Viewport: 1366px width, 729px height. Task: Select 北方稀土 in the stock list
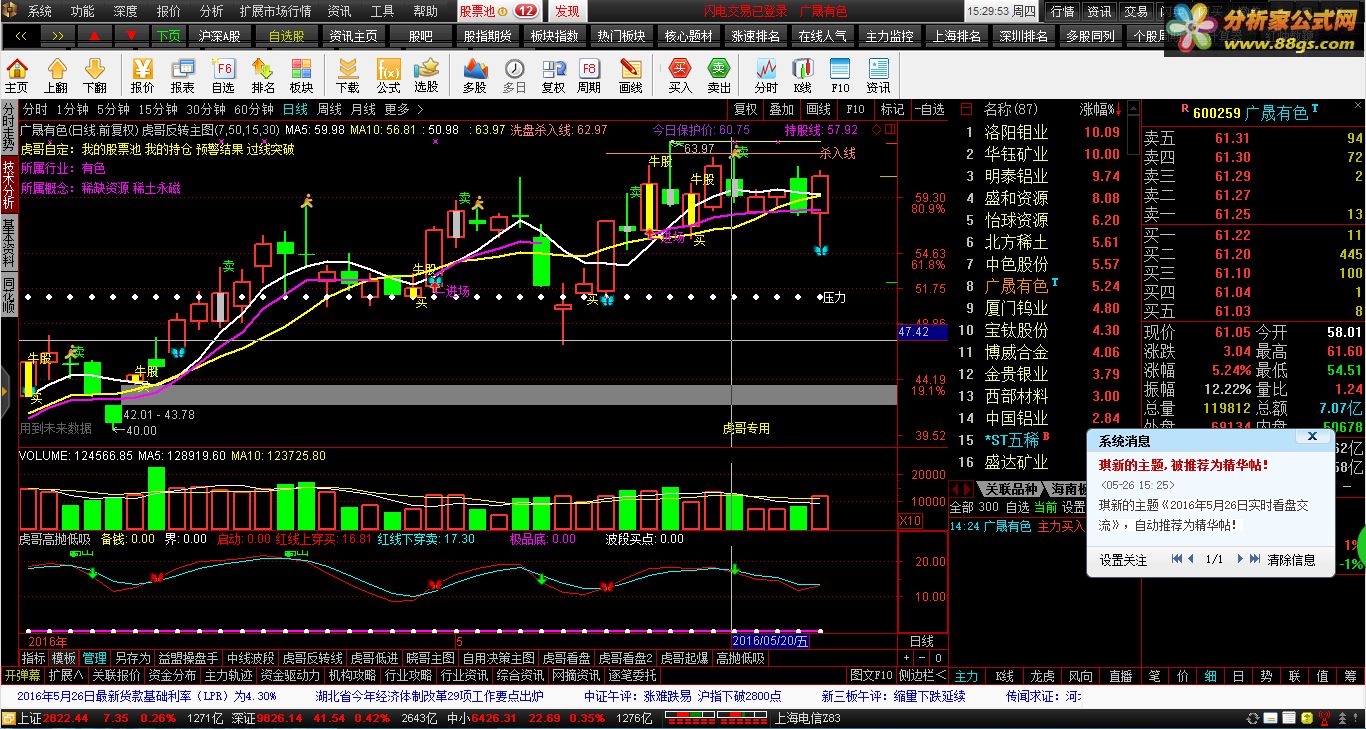1016,242
